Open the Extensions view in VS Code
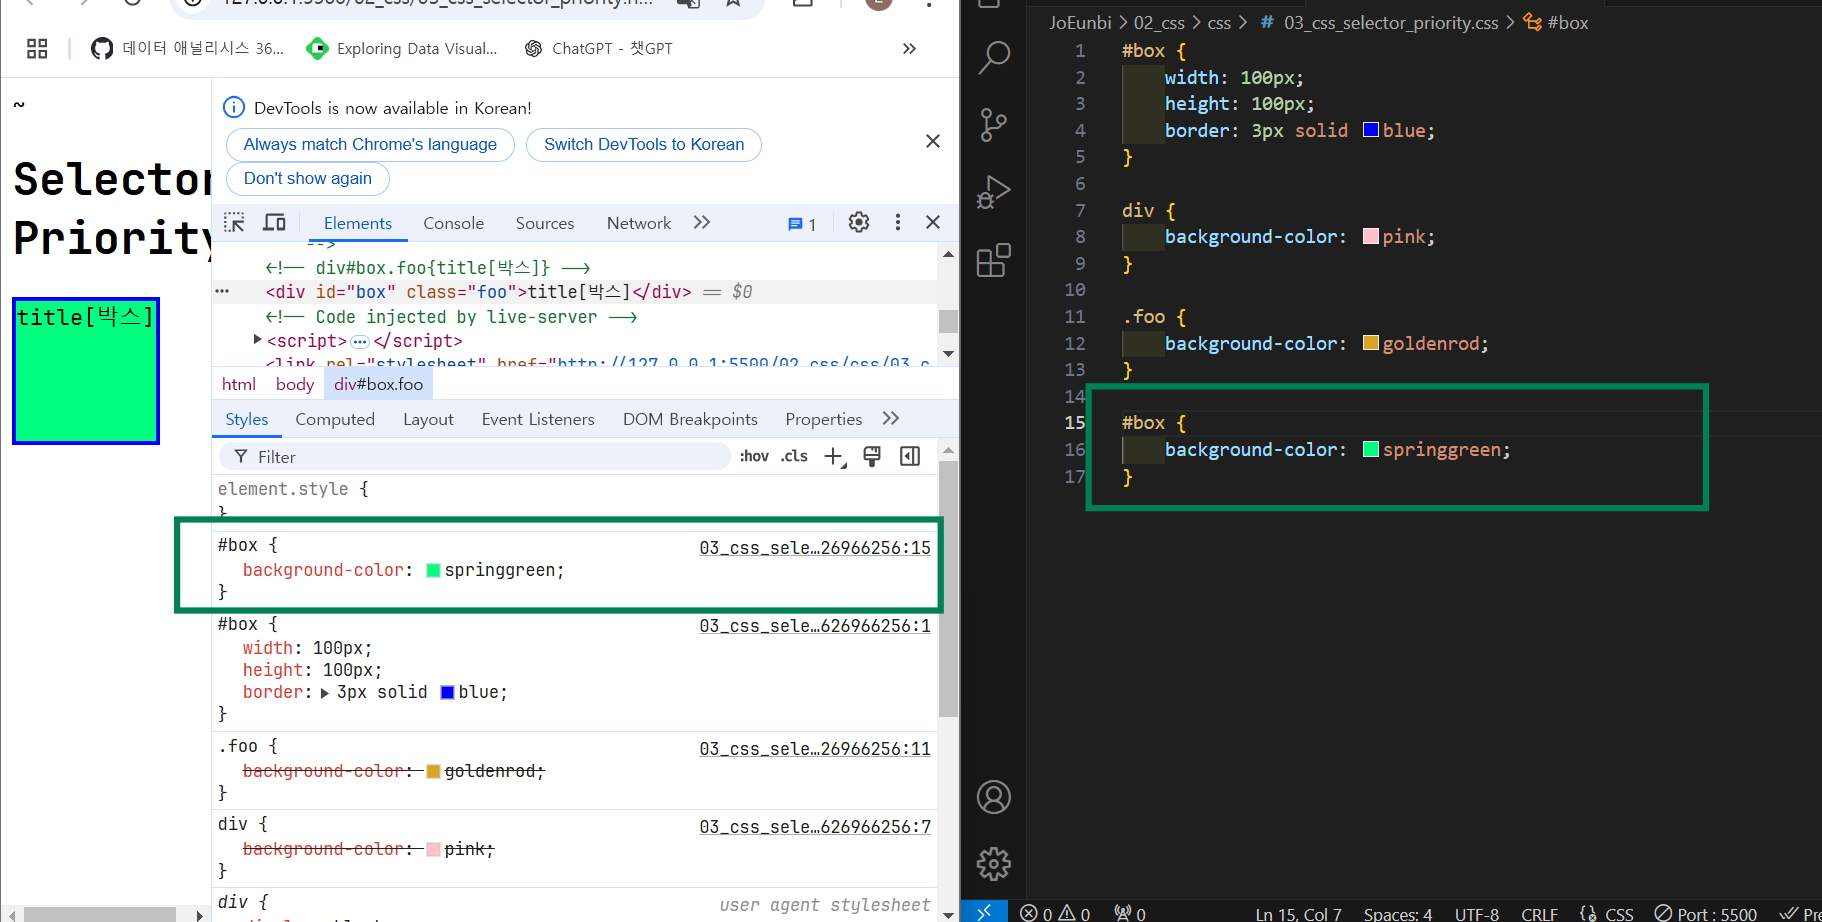The height and width of the screenshot is (922, 1822). (x=993, y=260)
